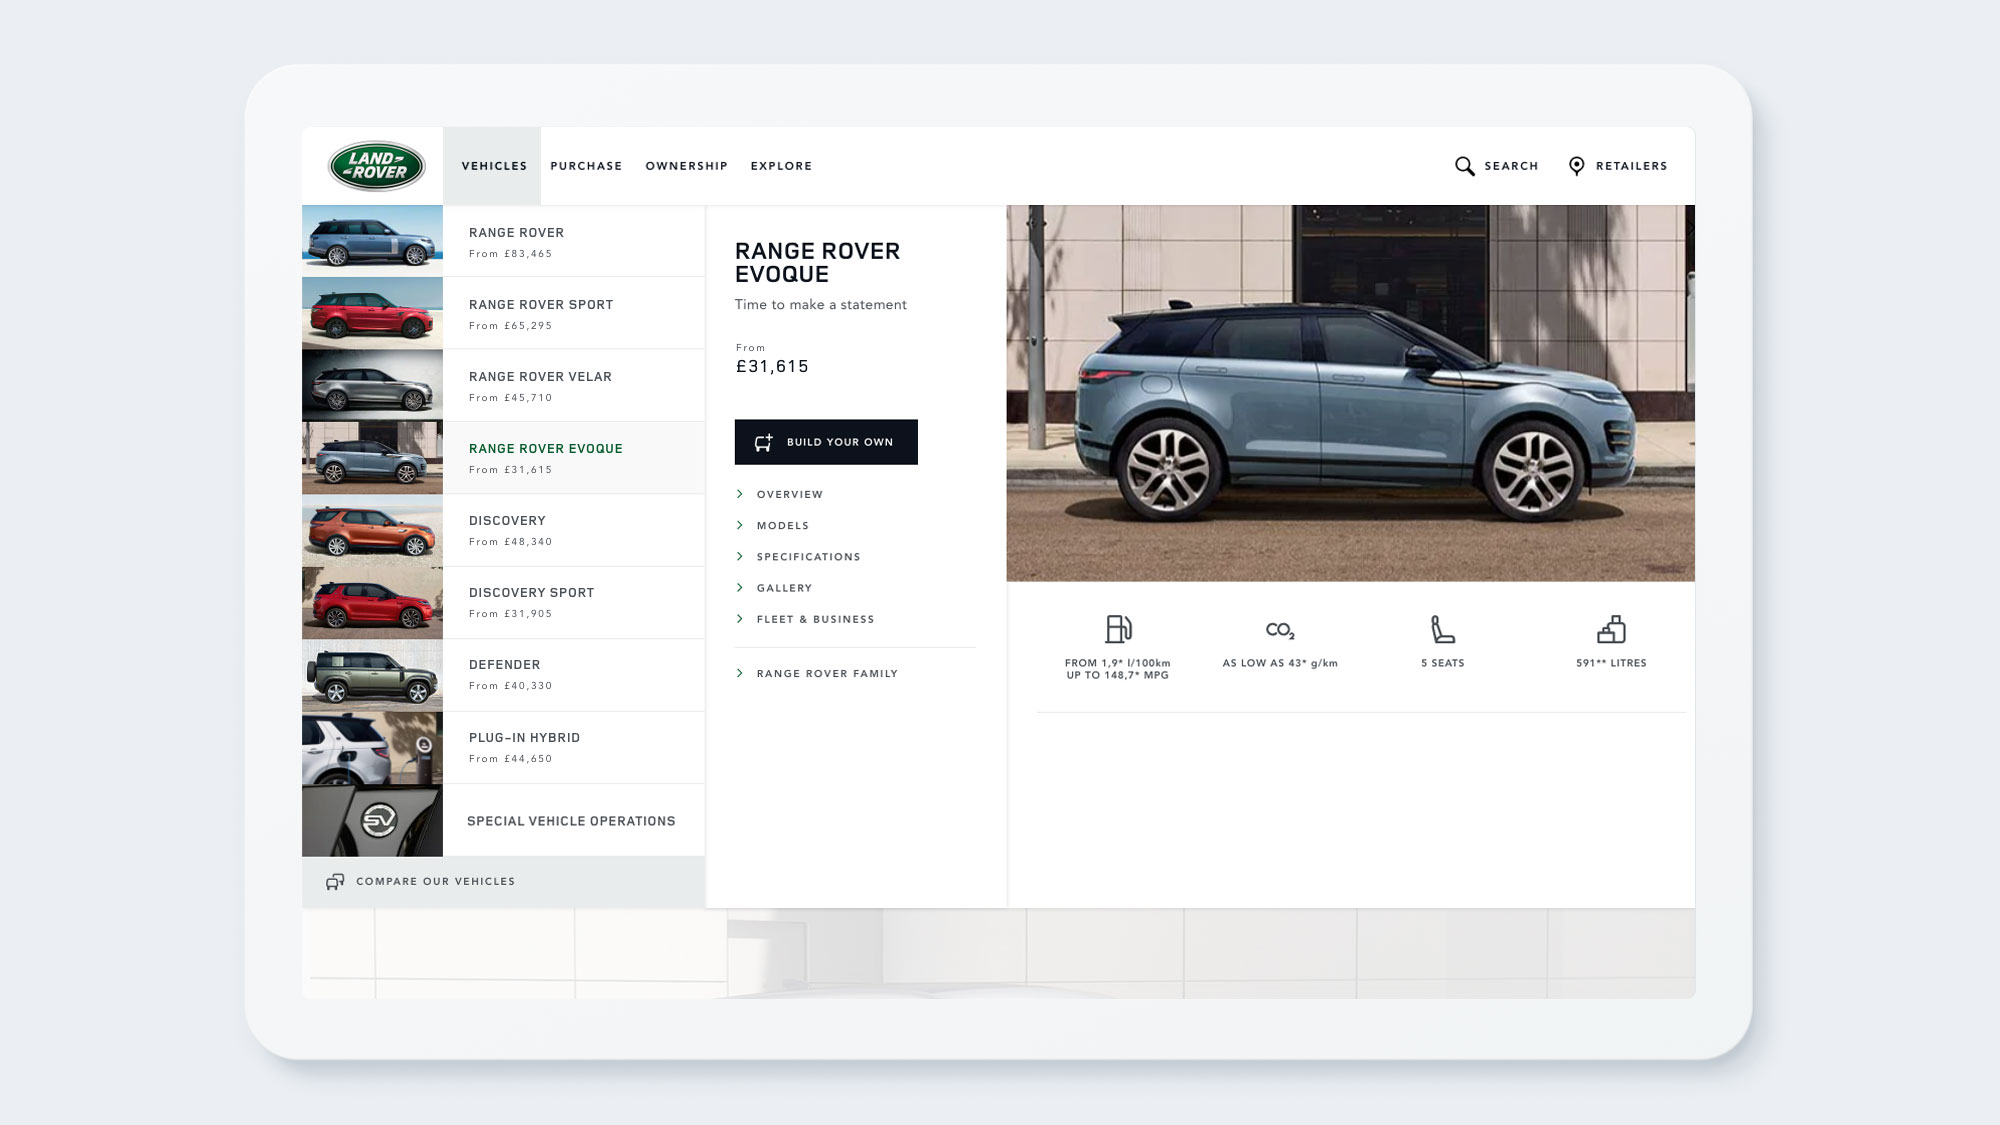Click the large Evoque hero image
Image resolution: width=2000 pixels, height=1125 pixels.
tap(1350, 393)
